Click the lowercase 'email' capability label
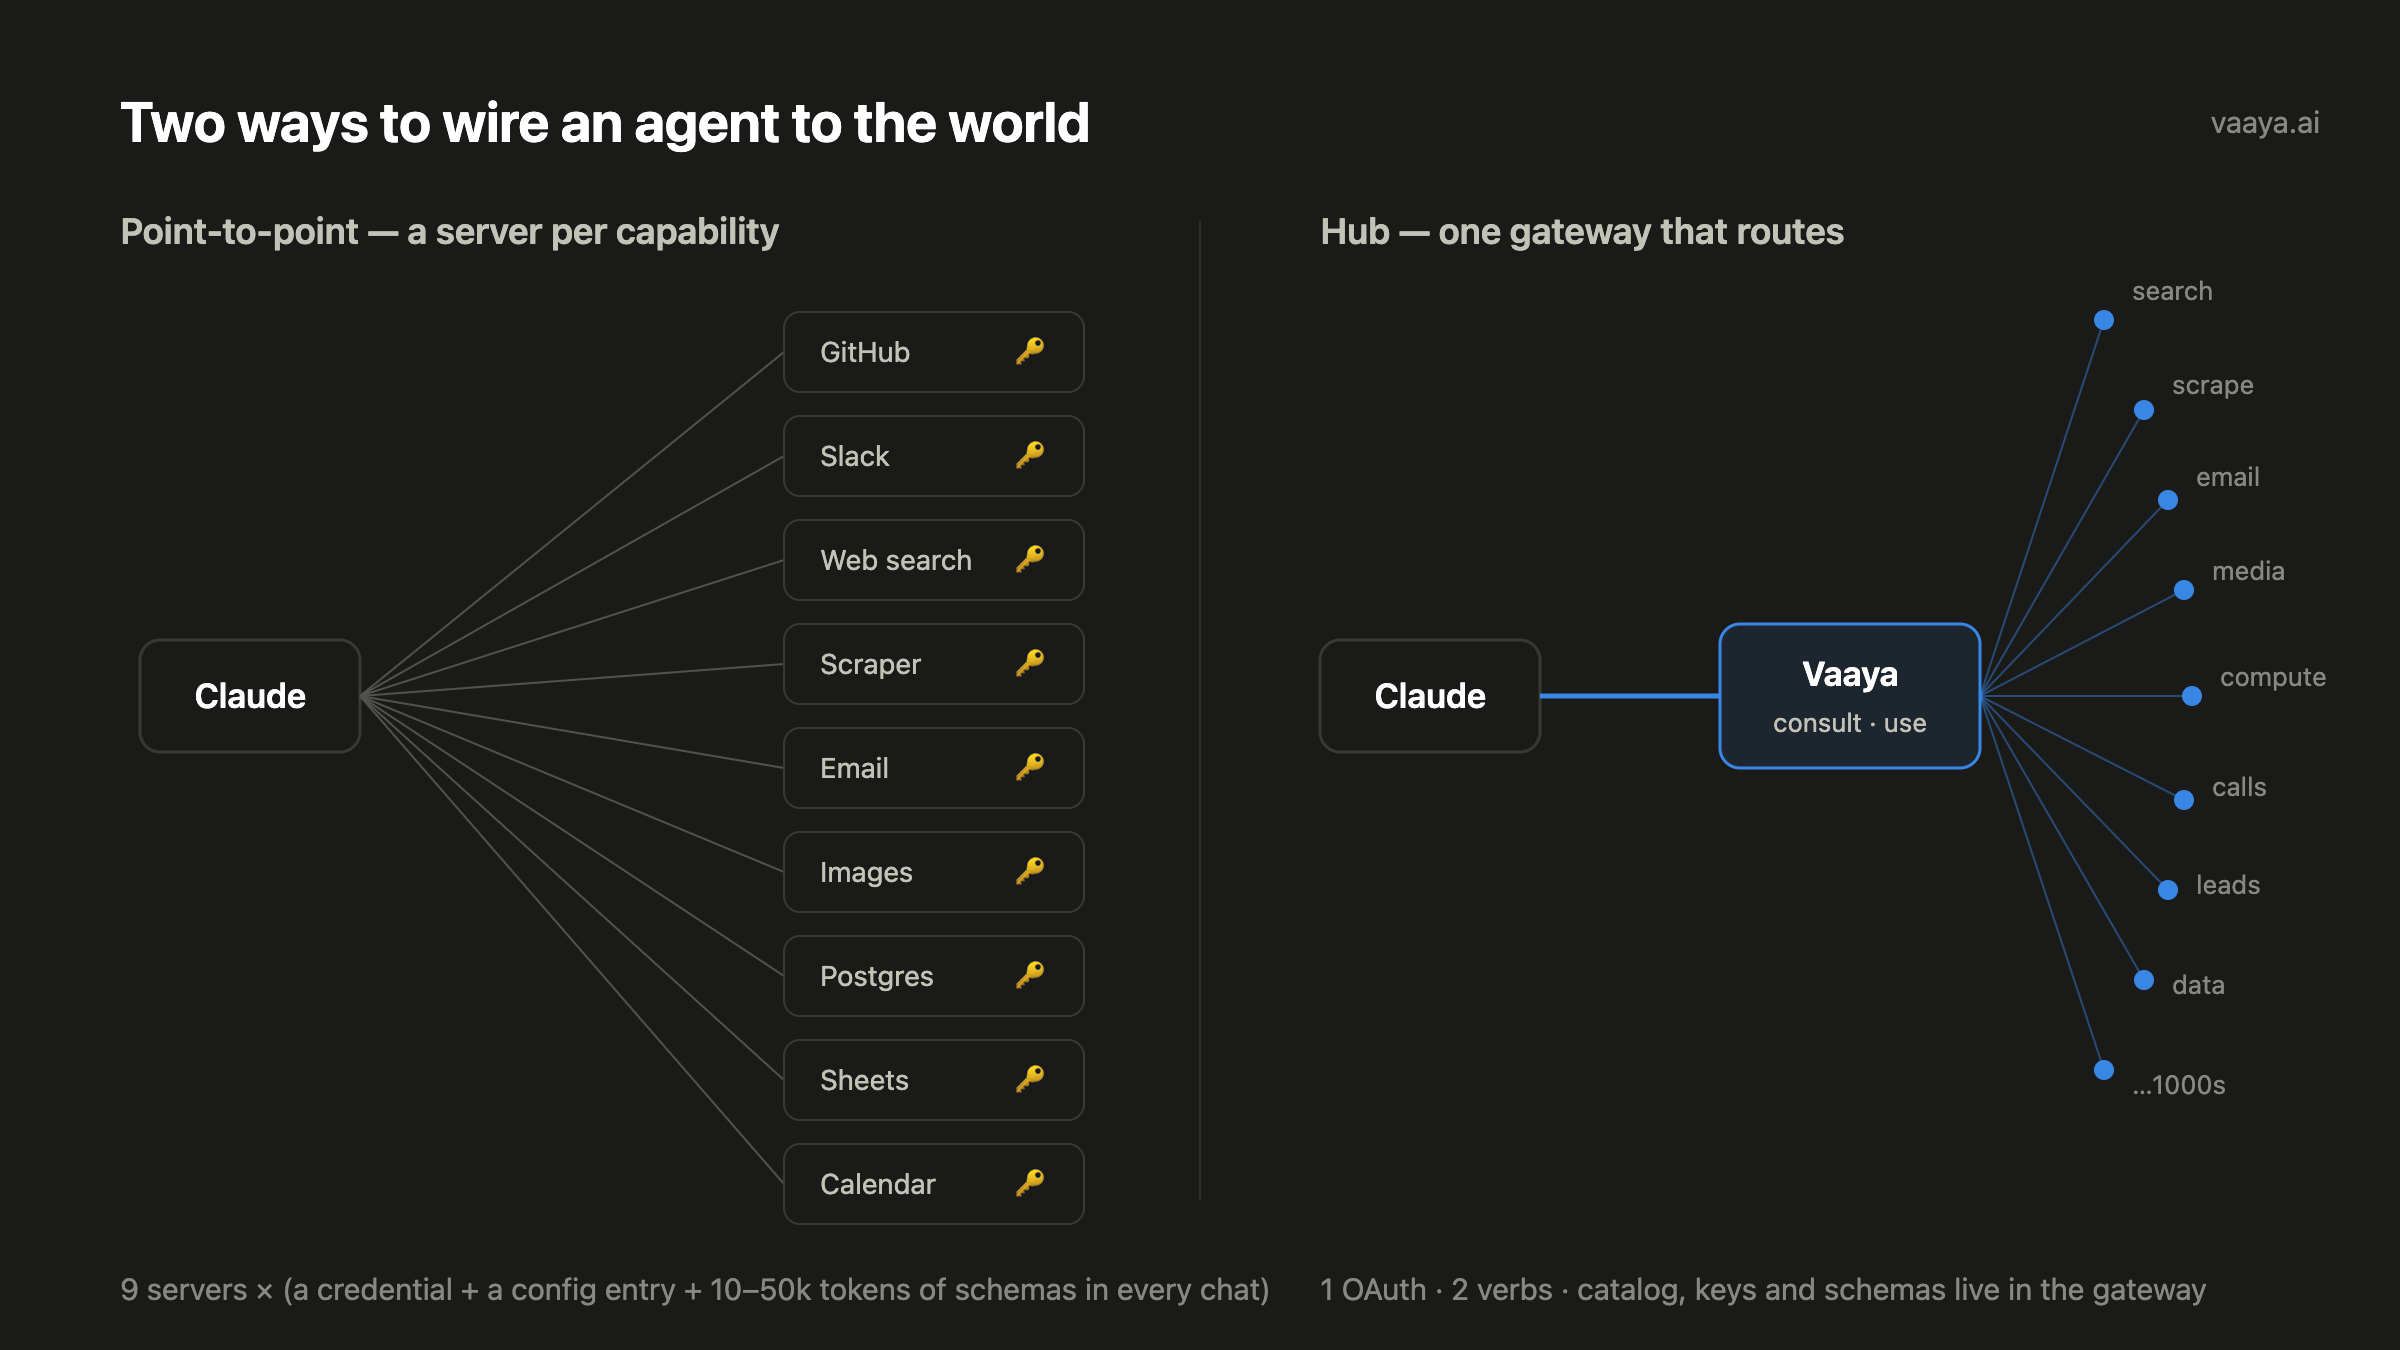Image resolution: width=2400 pixels, height=1350 pixels. click(x=2227, y=477)
